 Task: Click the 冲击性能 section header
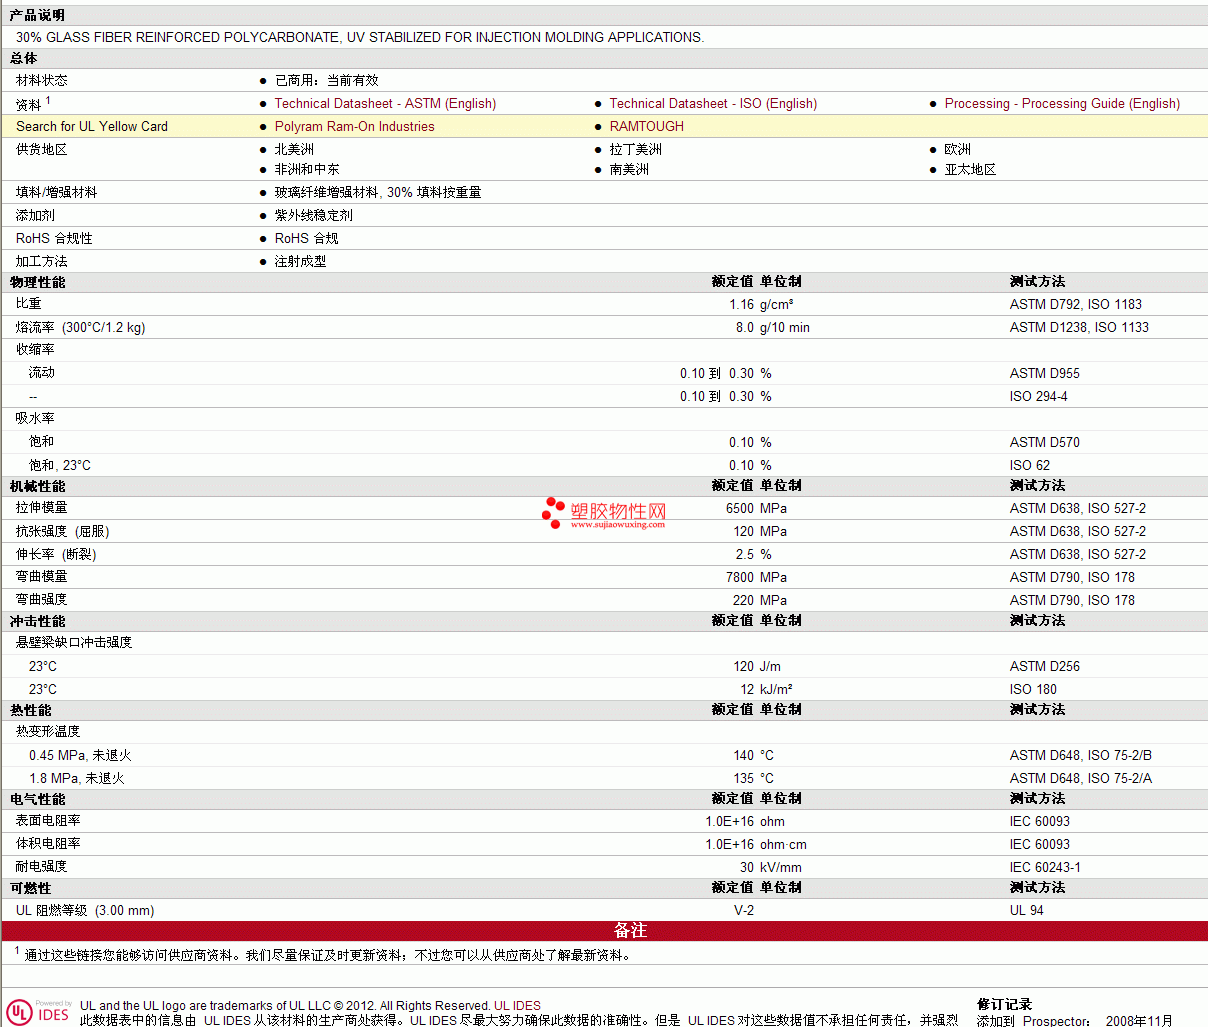(x=38, y=621)
